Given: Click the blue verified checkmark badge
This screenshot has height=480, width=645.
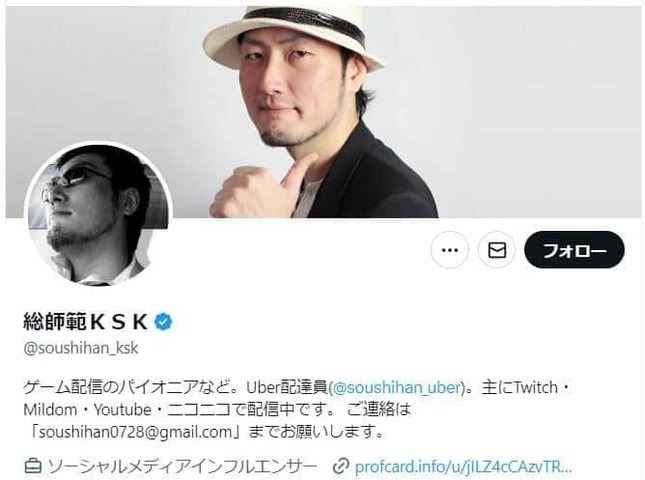Looking at the screenshot, I should pyautogui.click(x=163, y=322).
